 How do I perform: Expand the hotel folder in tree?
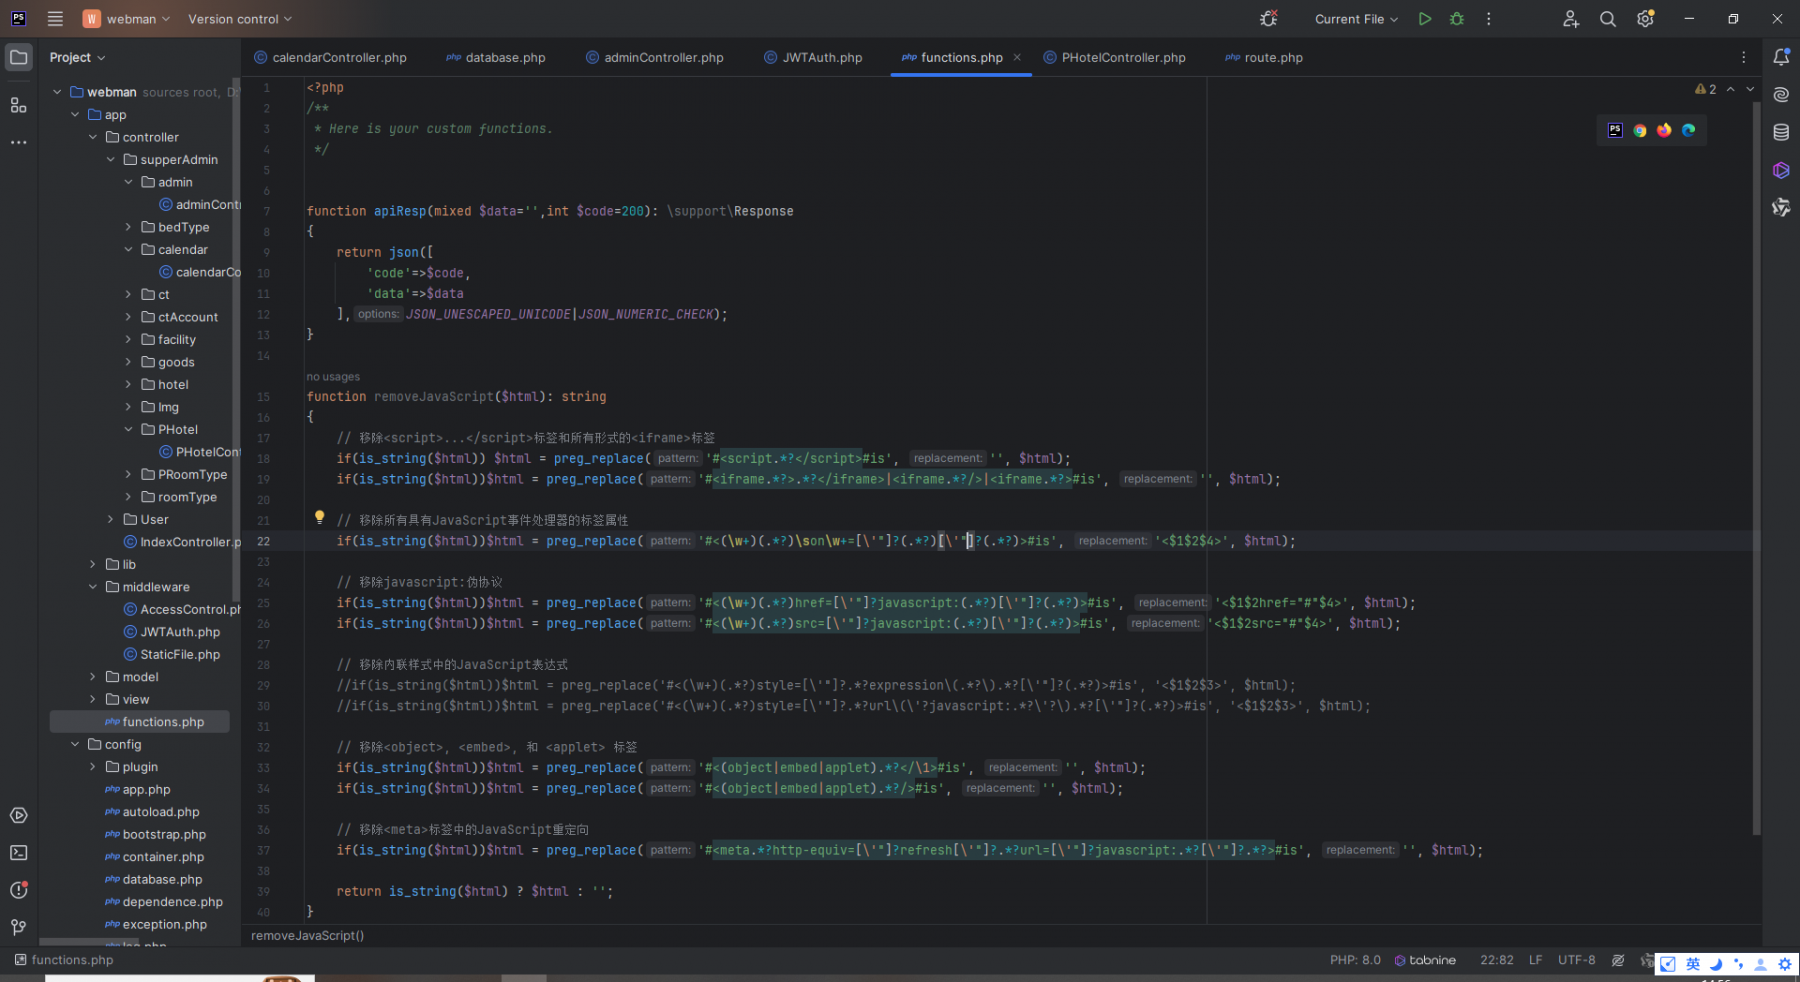[128, 385]
